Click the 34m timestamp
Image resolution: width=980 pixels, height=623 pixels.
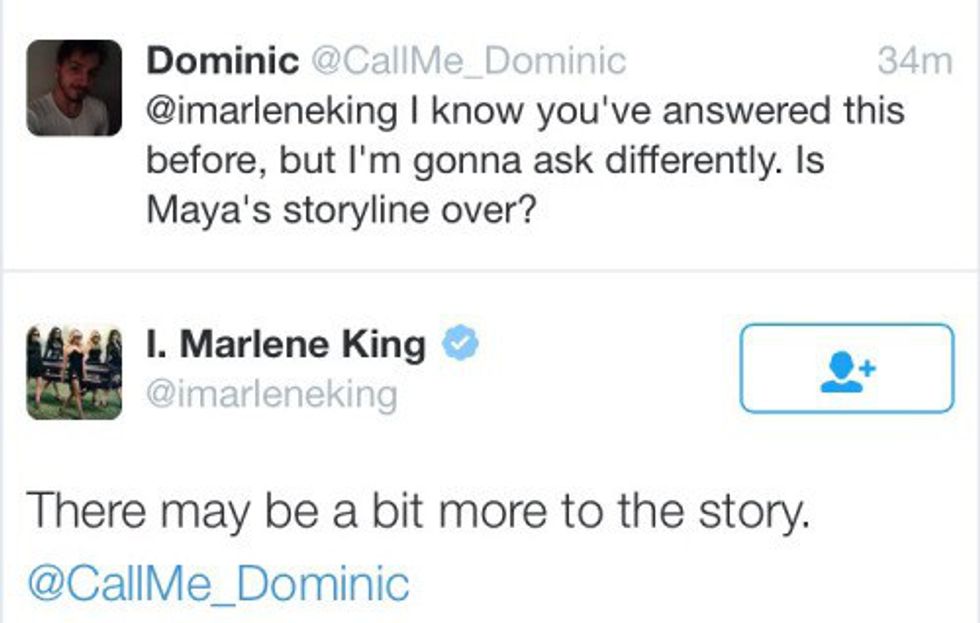click(914, 62)
